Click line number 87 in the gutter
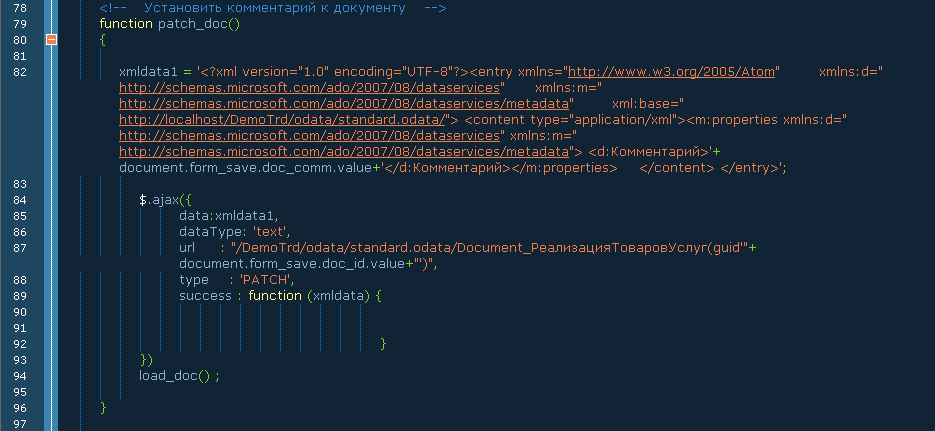935x431 pixels. [20, 247]
